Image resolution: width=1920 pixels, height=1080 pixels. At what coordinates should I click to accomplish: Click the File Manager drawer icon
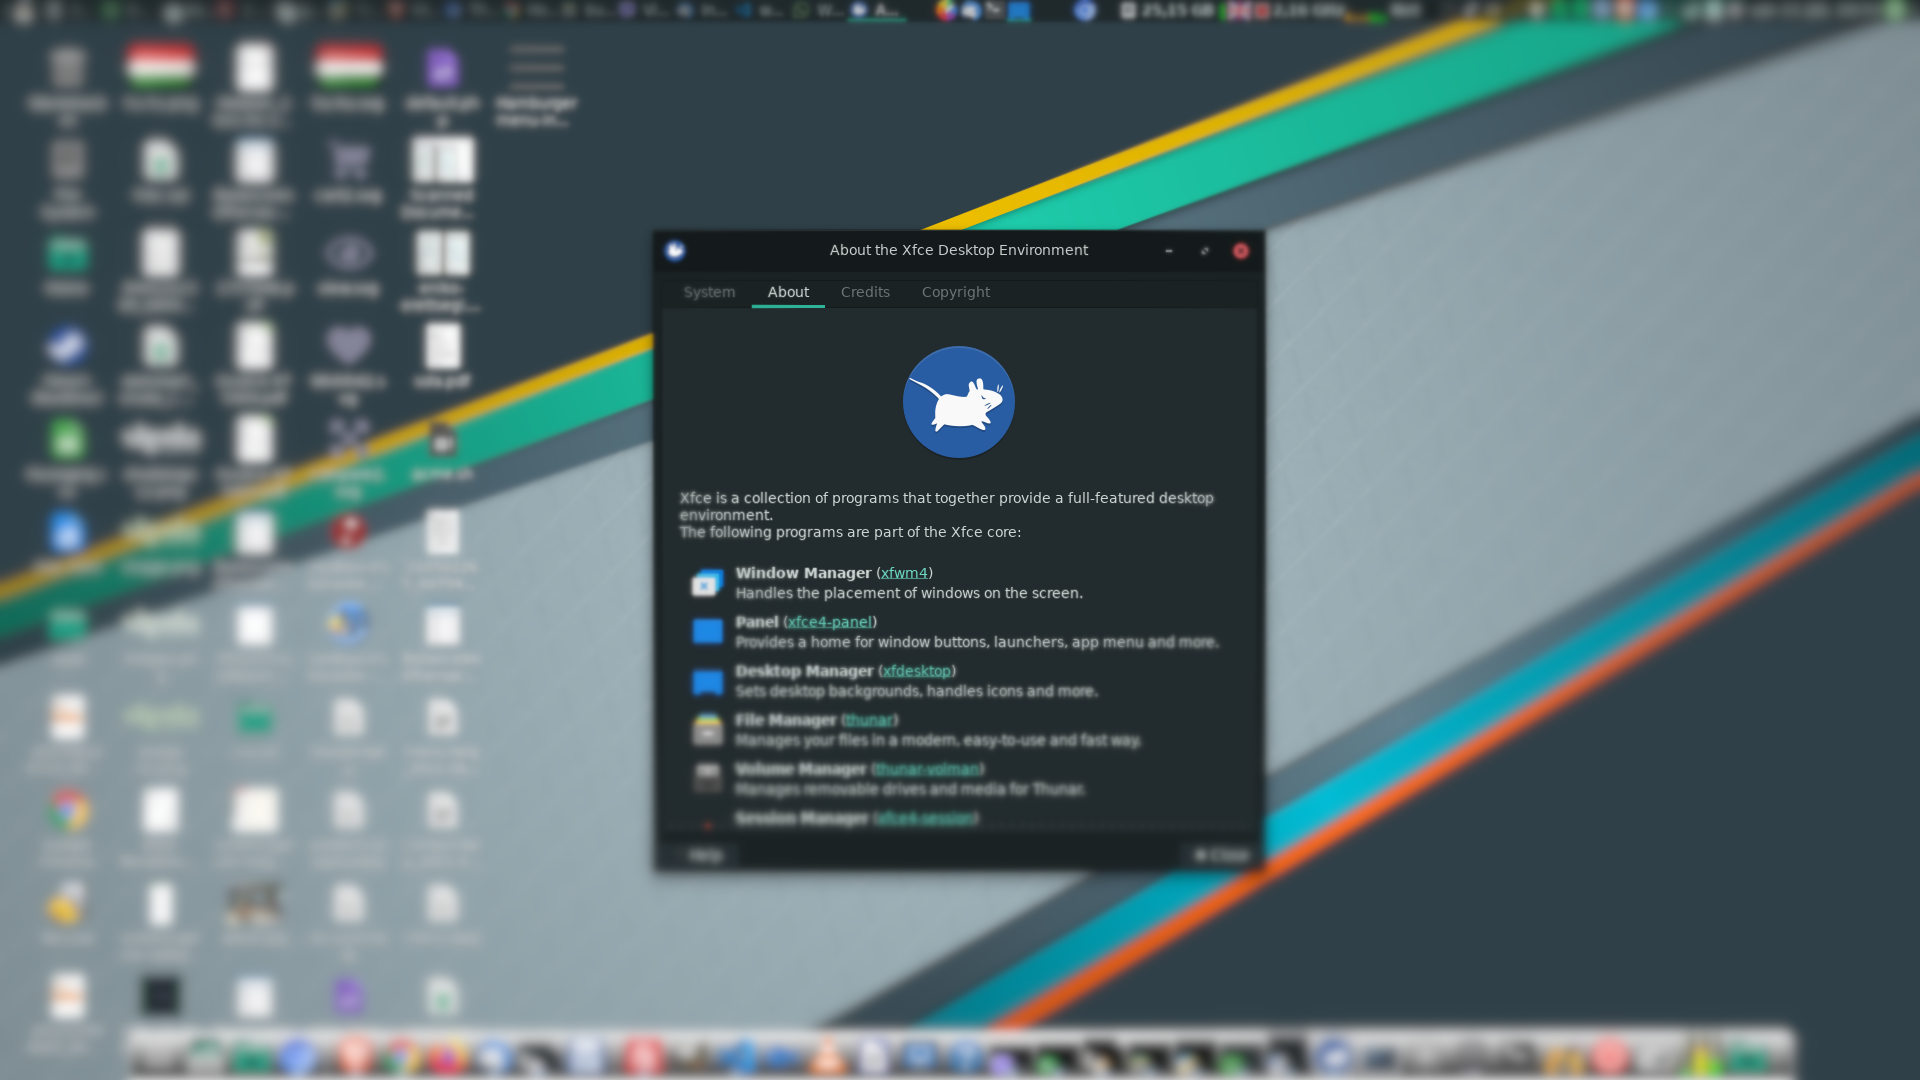707,729
